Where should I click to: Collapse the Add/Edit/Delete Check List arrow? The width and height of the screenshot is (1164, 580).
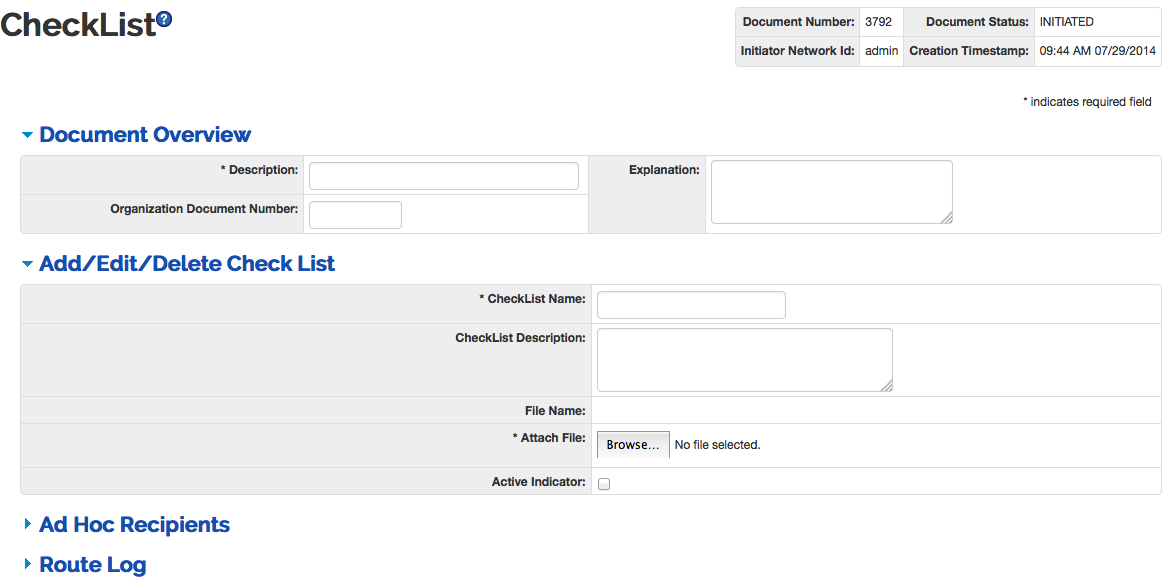click(x=27, y=265)
